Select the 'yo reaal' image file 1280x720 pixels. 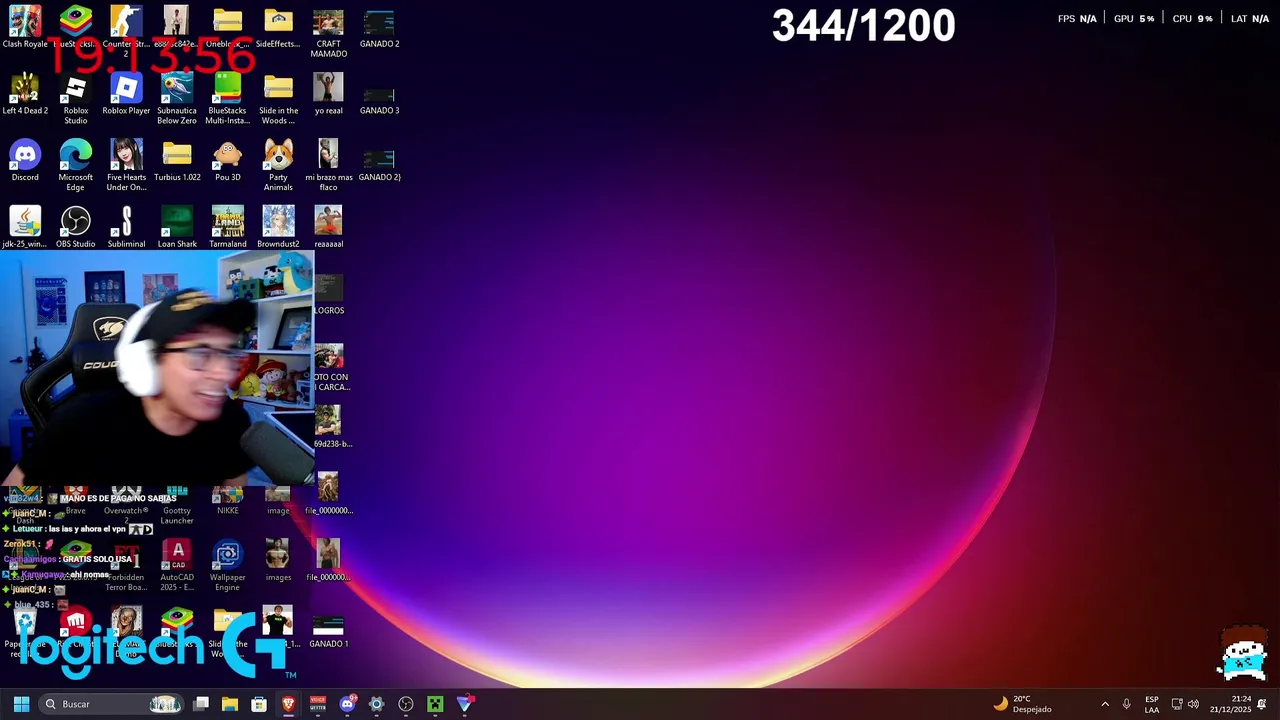[328, 95]
